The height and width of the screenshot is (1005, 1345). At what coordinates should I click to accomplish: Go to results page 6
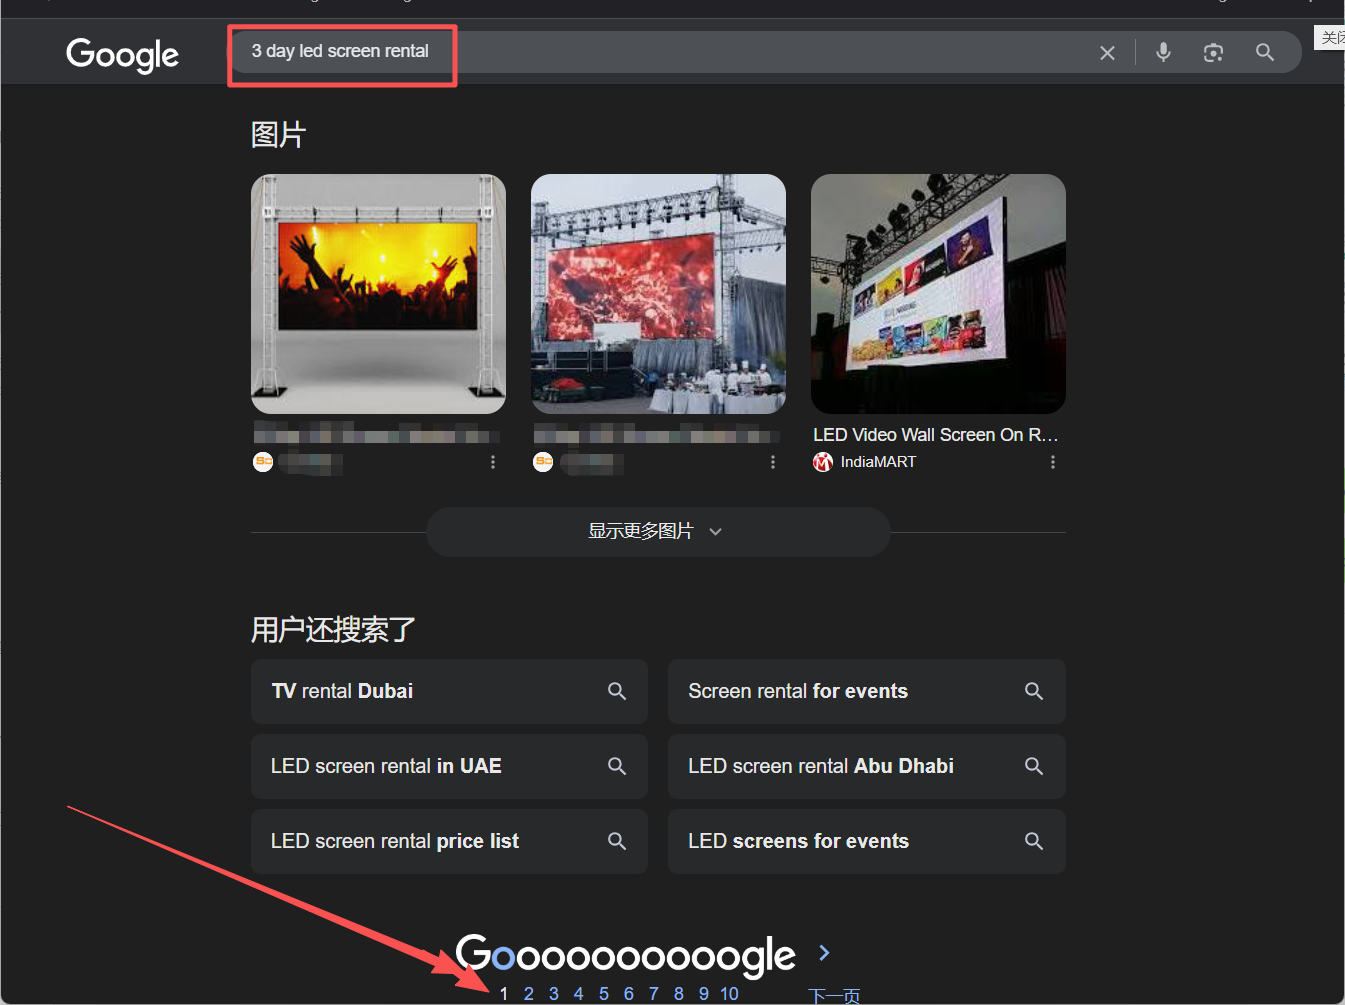(x=629, y=994)
